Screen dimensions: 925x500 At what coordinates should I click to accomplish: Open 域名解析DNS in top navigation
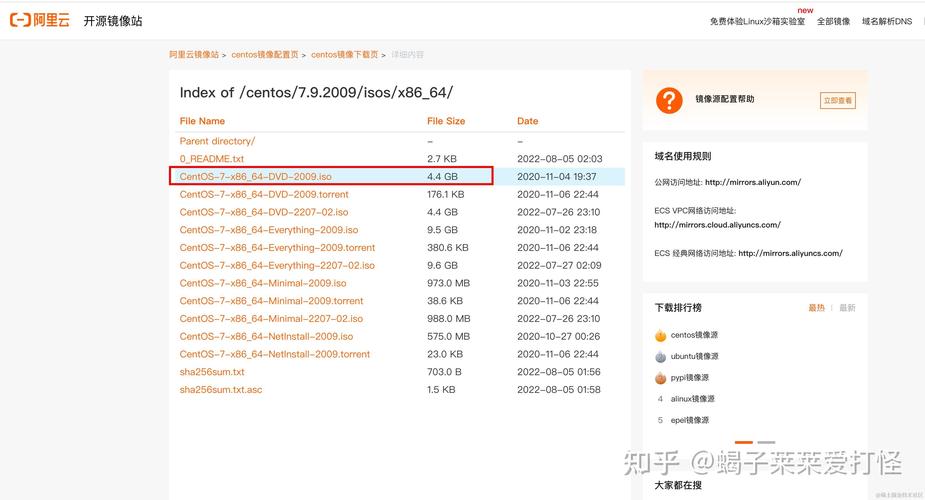(x=887, y=21)
